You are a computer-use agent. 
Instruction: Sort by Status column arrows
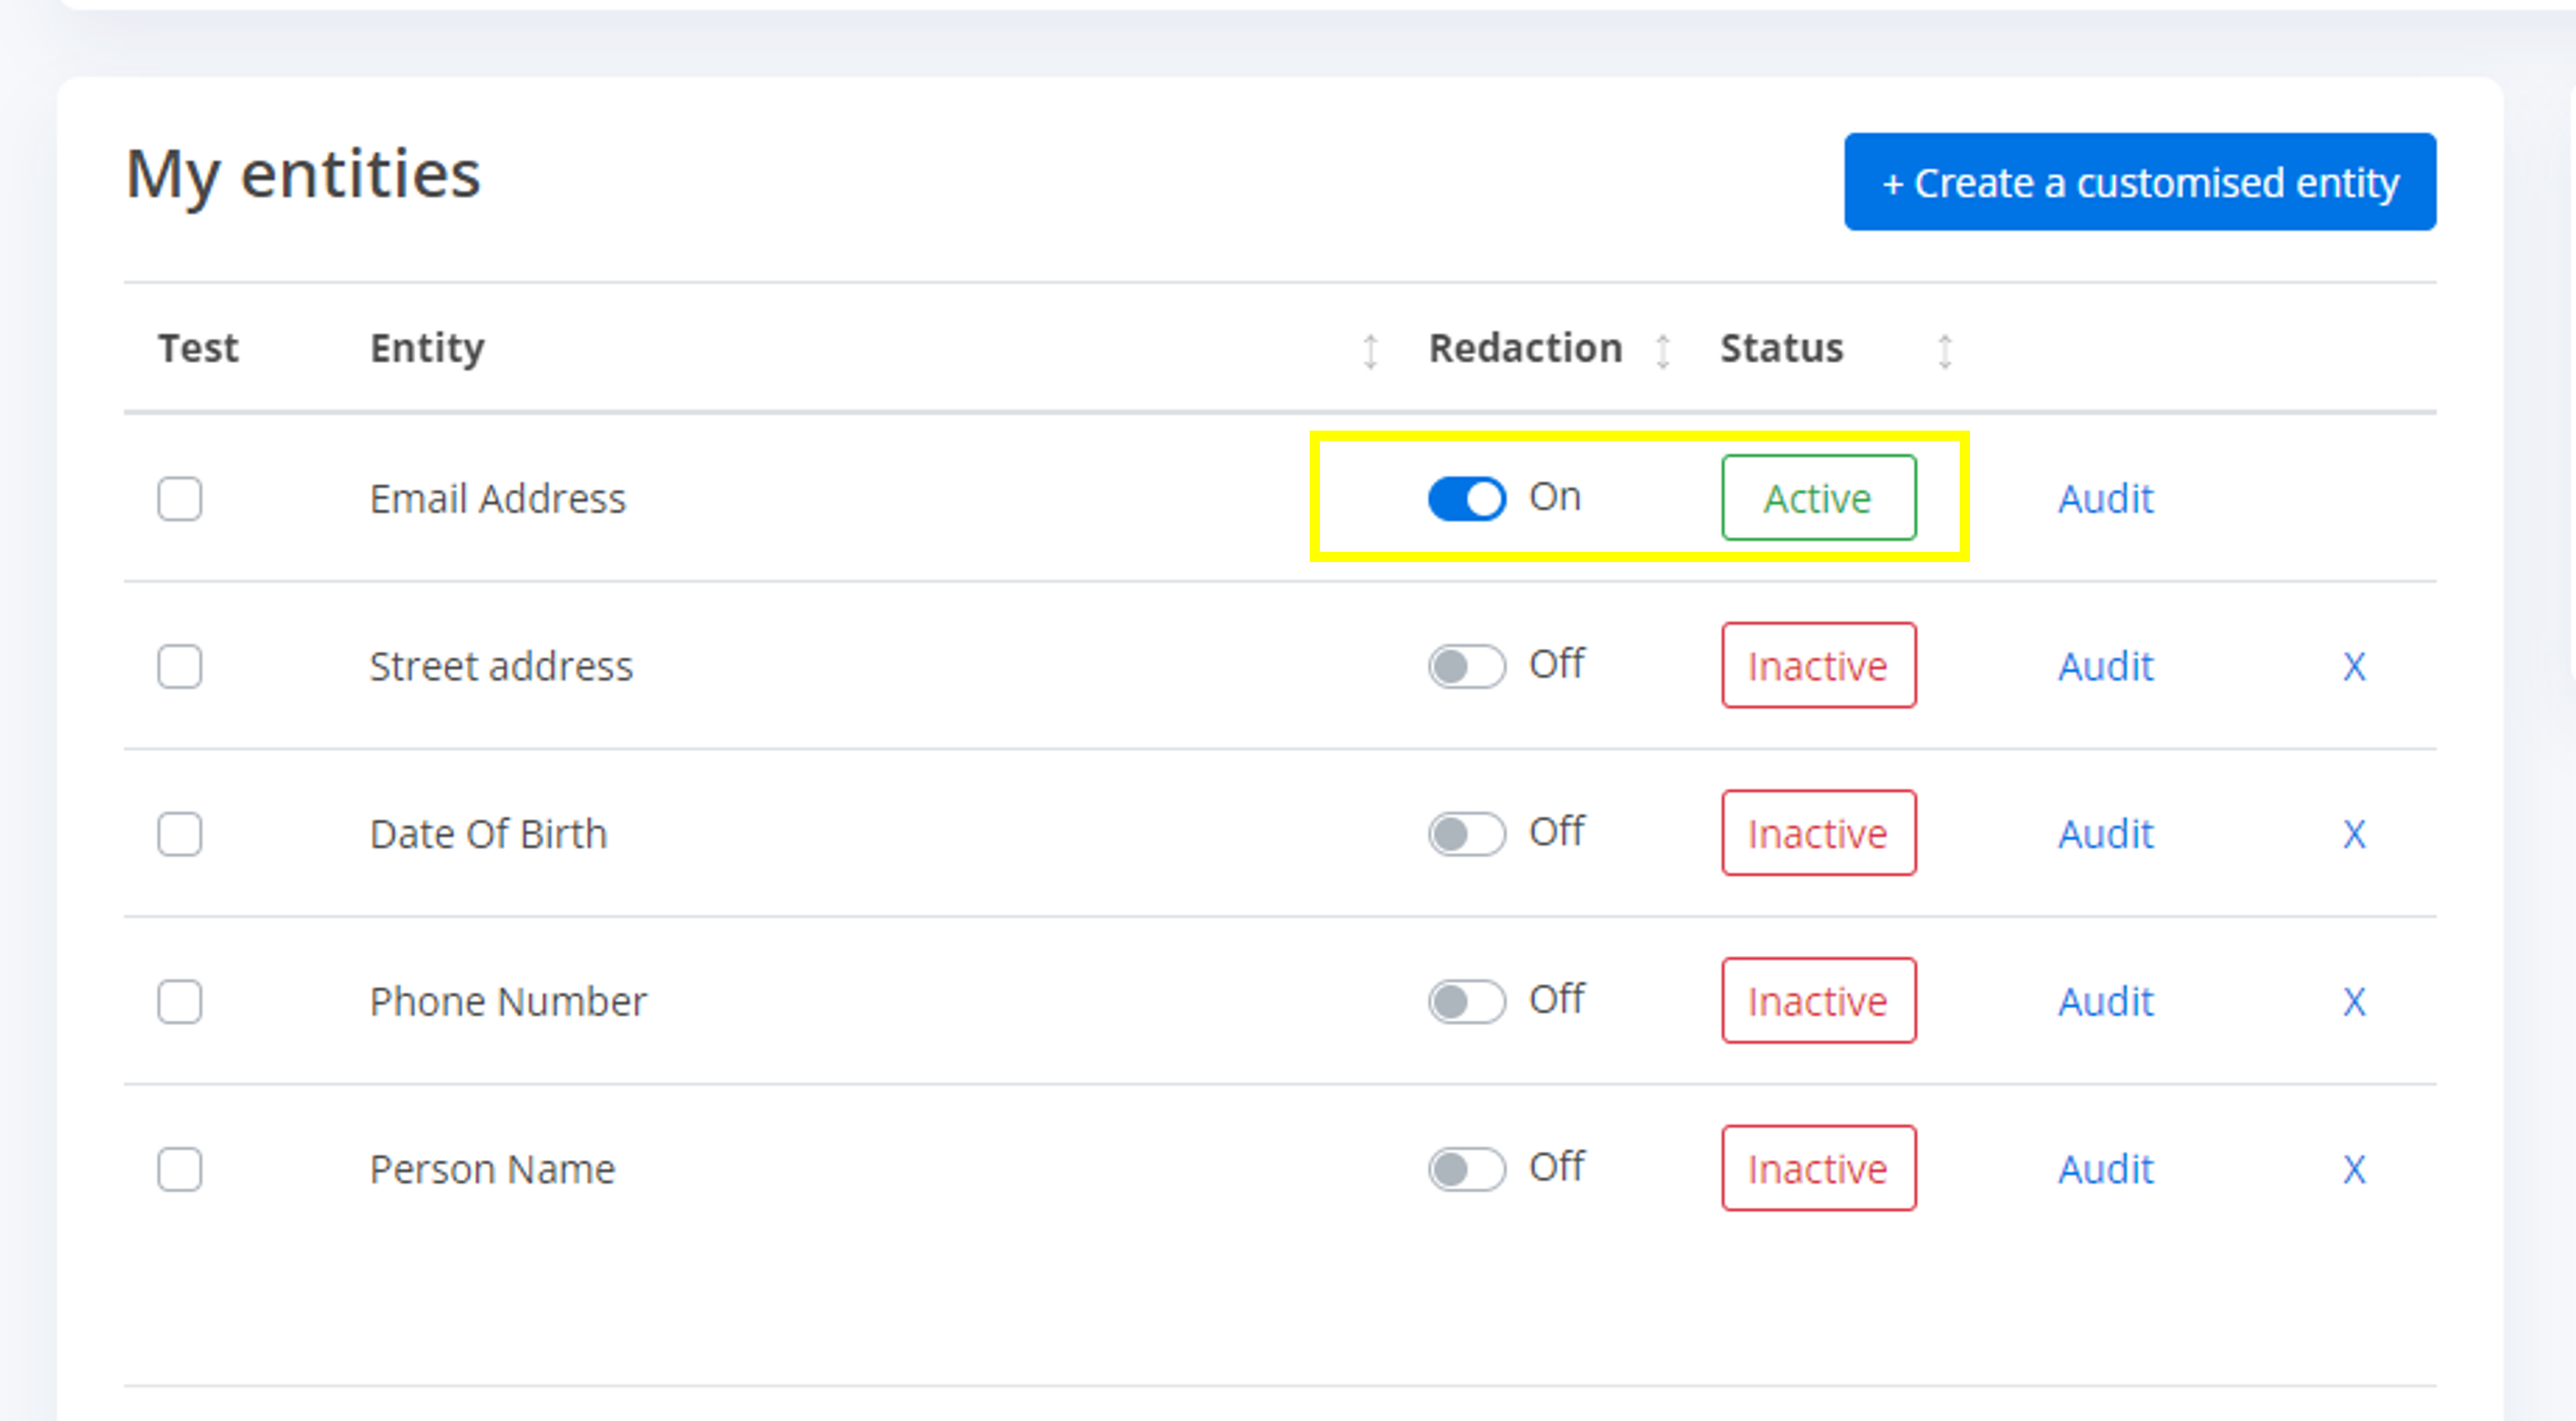point(1944,351)
